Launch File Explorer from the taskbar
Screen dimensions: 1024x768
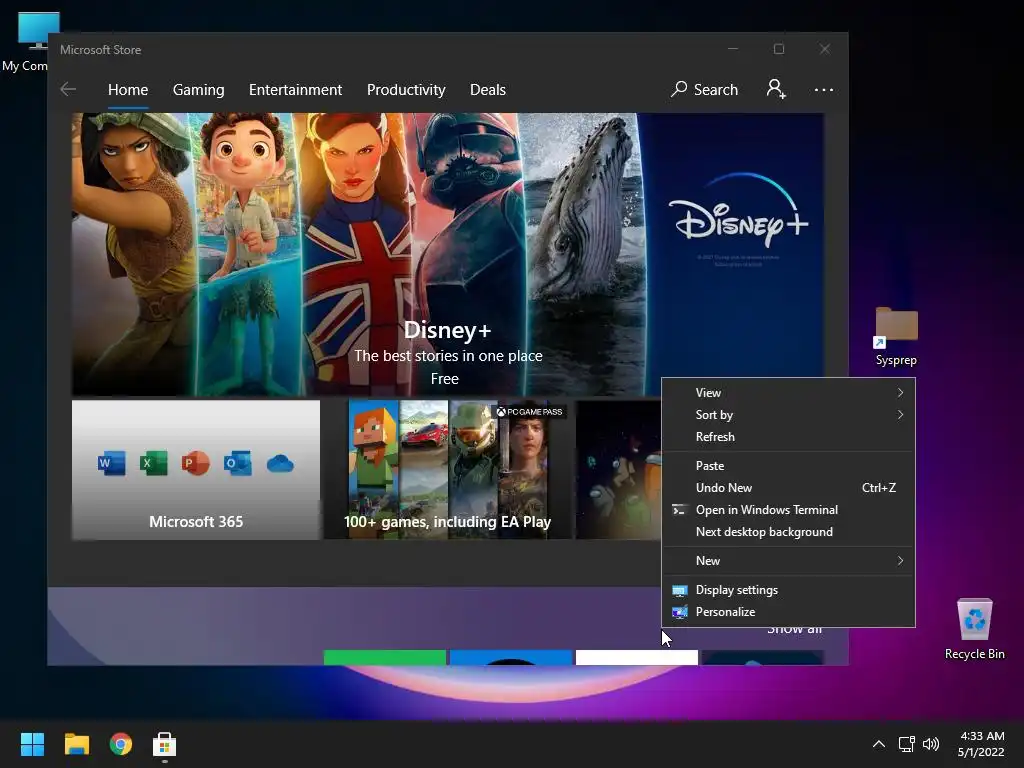[x=76, y=744]
